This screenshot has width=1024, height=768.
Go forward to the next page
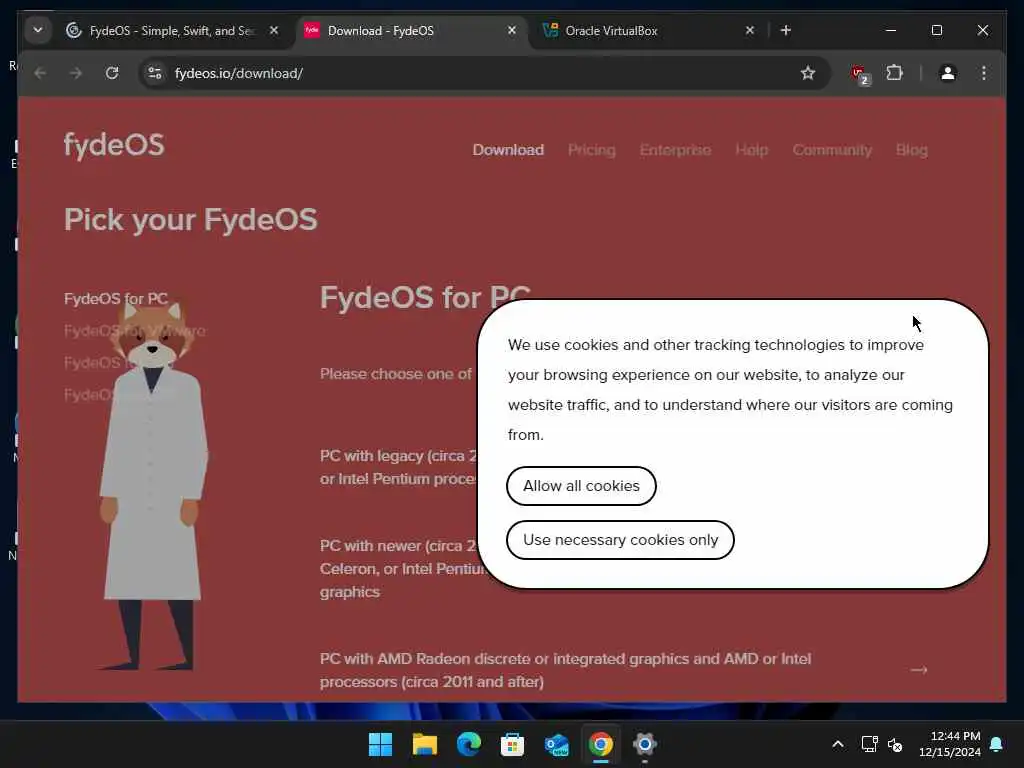tap(76, 73)
